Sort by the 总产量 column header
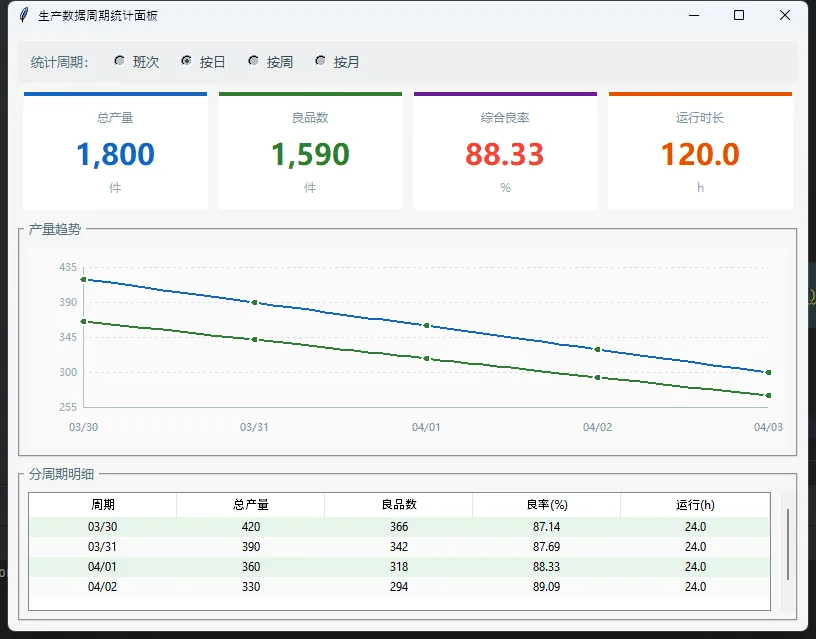The height and width of the screenshot is (639, 816). pos(251,505)
